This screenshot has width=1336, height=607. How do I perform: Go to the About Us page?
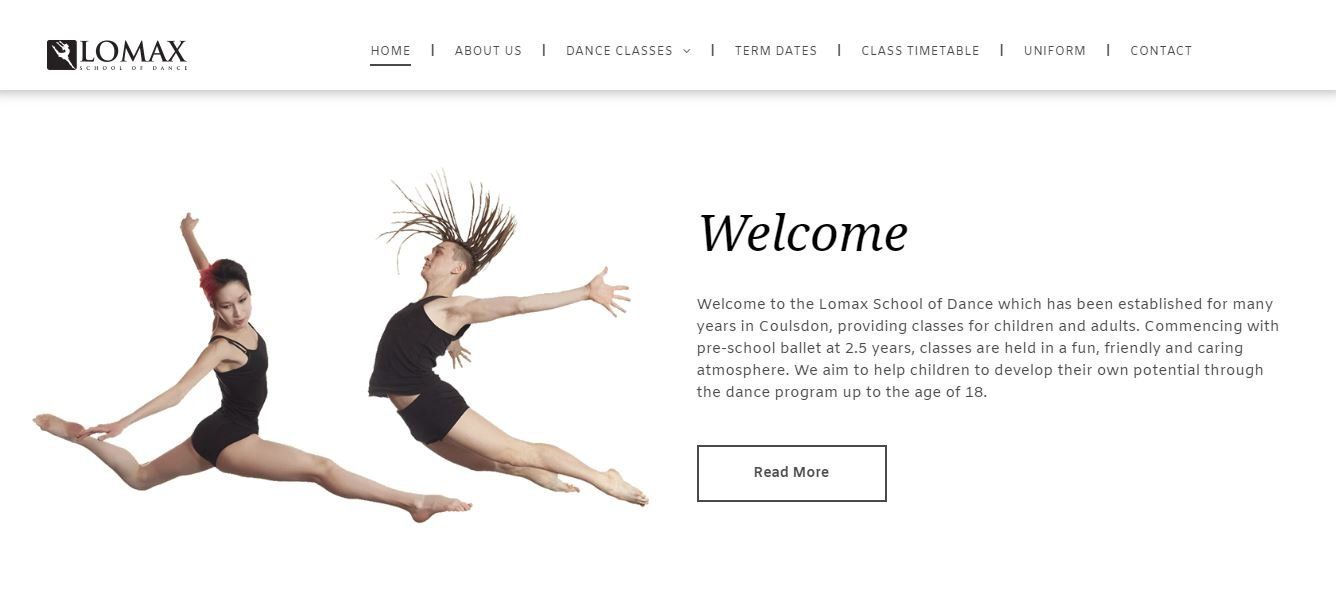[x=488, y=50]
